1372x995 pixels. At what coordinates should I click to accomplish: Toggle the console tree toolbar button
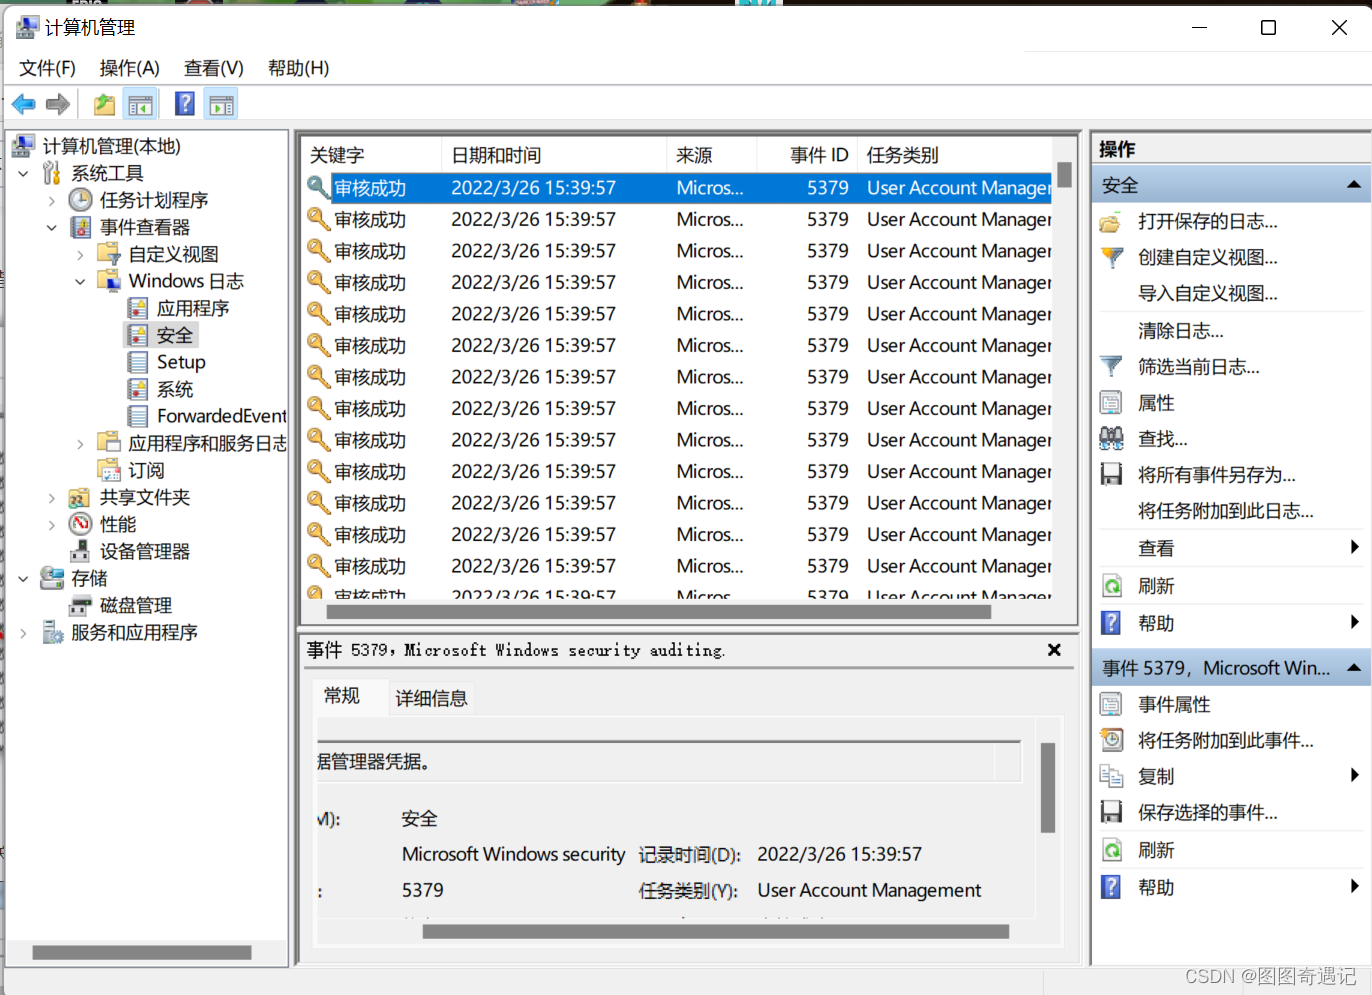tap(141, 104)
